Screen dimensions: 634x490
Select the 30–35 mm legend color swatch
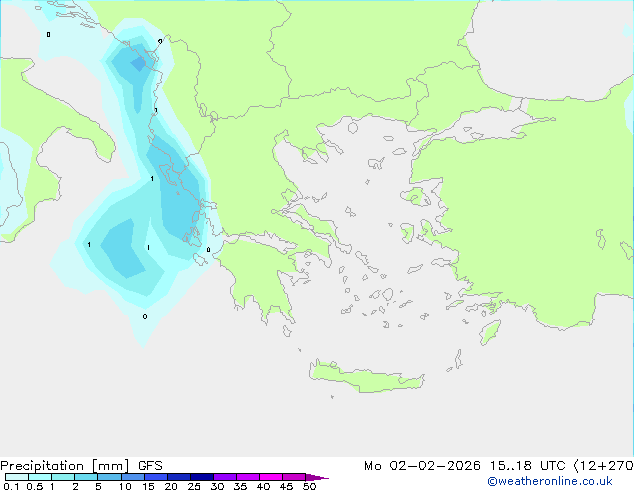click(x=224, y=477)
